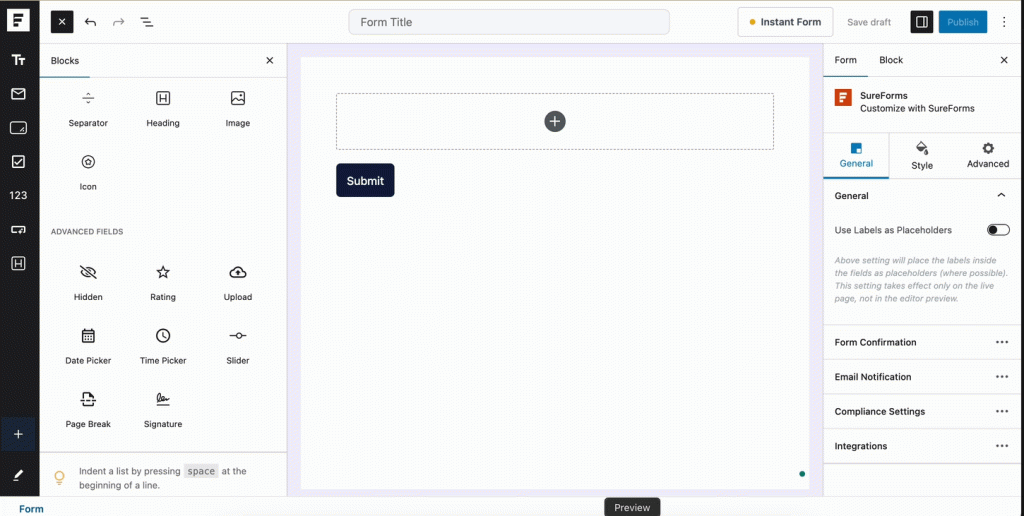The image size is (1024, 516).
Task: Click the undo arrow icon
Action: [x=91, y=22]
